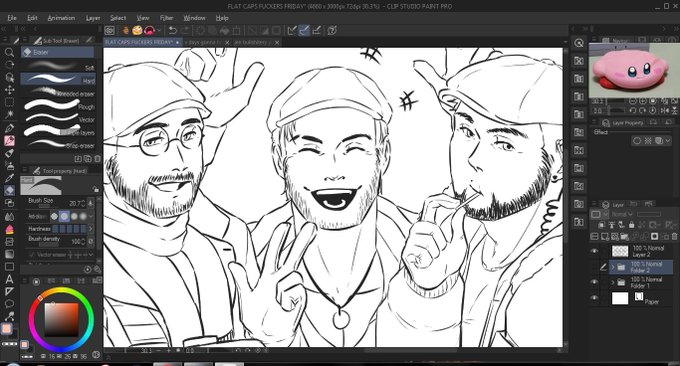This screenshot has height=366, width=680.
Task: Select the Text tool
Action: (x=9, y=279)
